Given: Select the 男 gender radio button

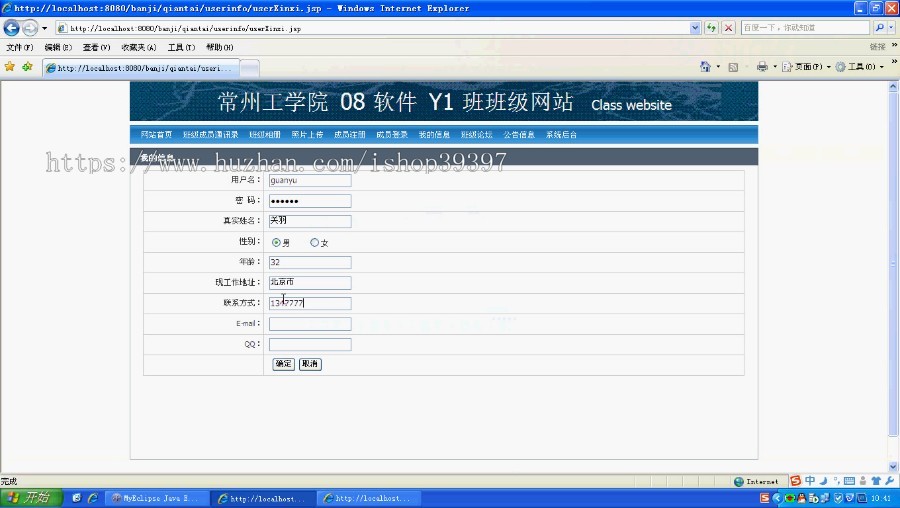Looking at the screenshot, I should (276, 243).
